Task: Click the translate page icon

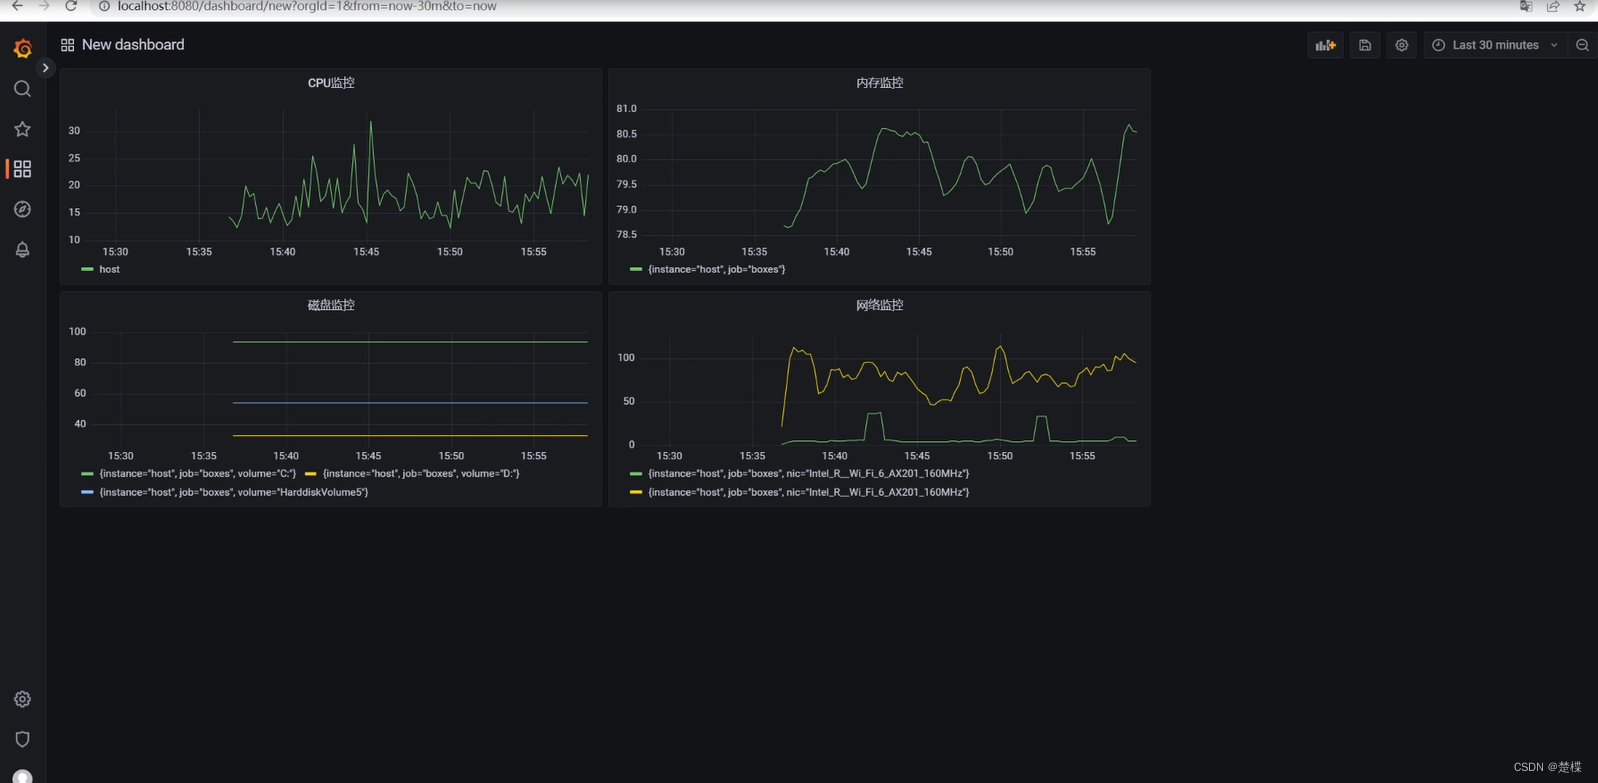Action: [x=1526, y=6]
